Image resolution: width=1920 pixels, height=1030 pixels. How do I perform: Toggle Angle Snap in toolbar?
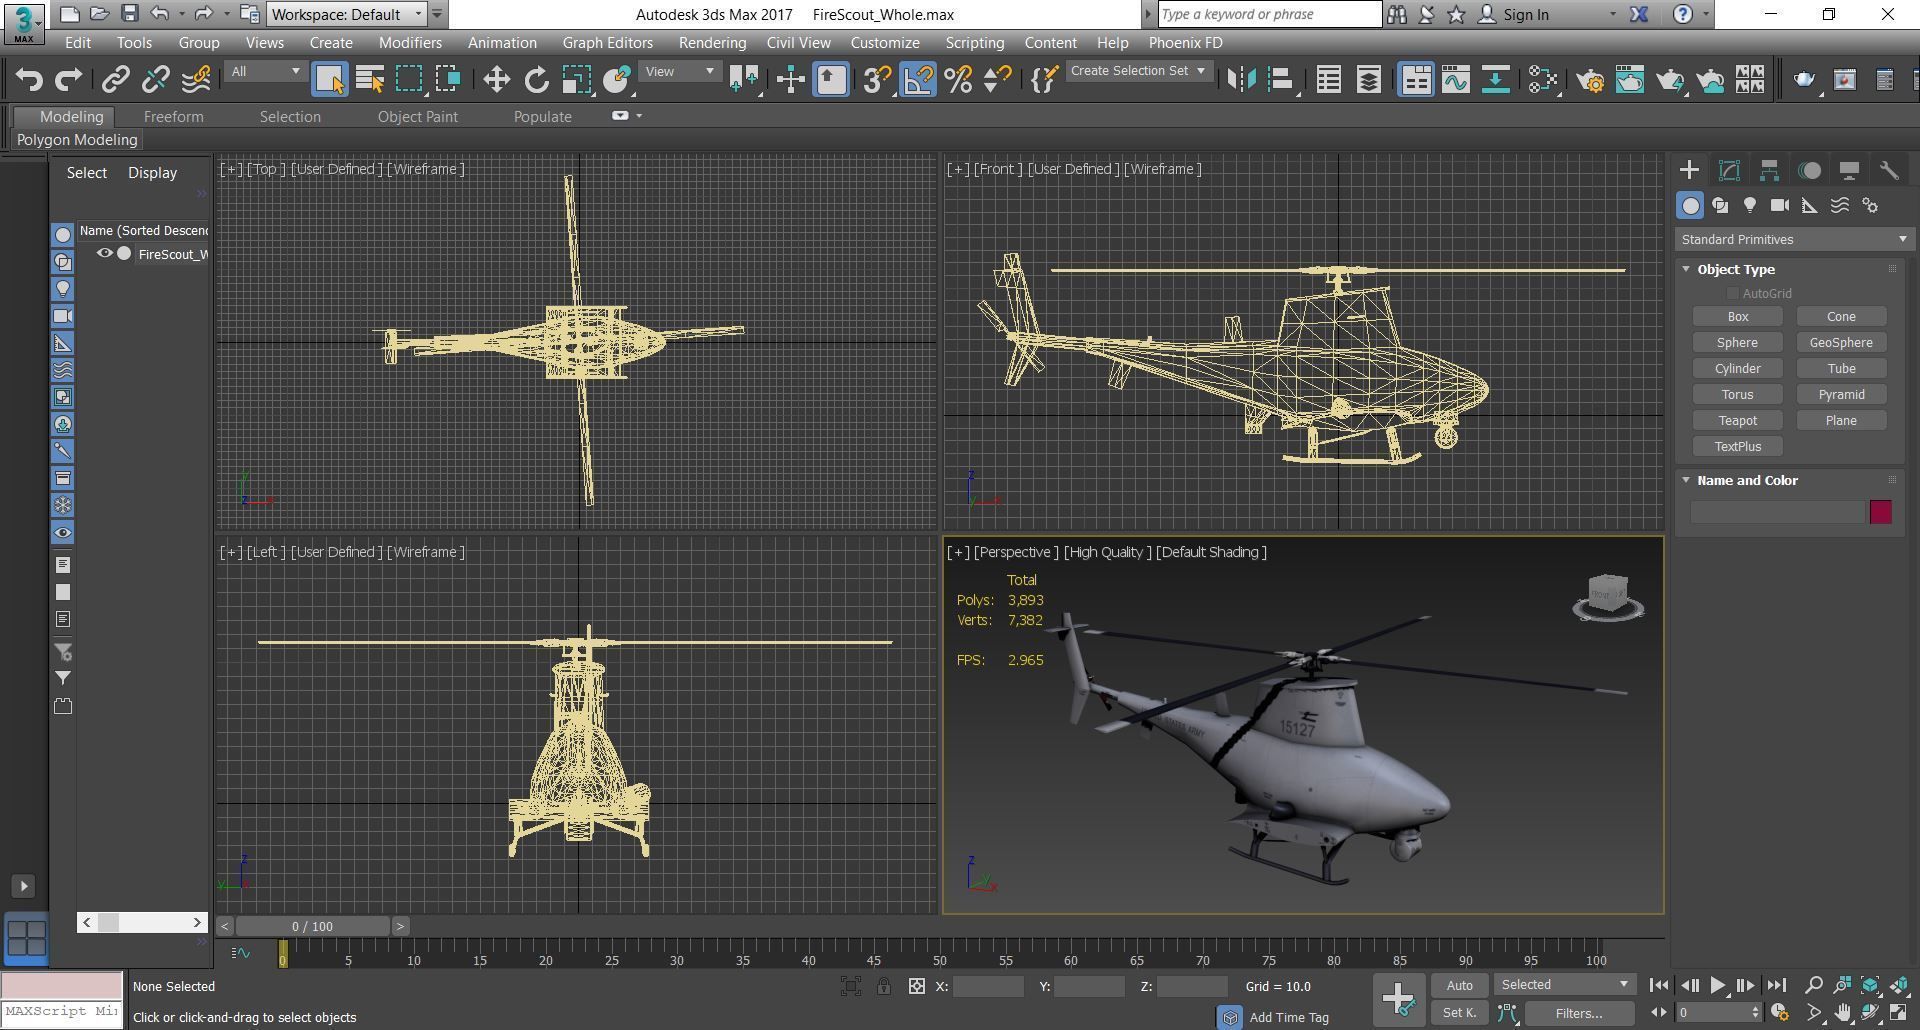(918, 79)
